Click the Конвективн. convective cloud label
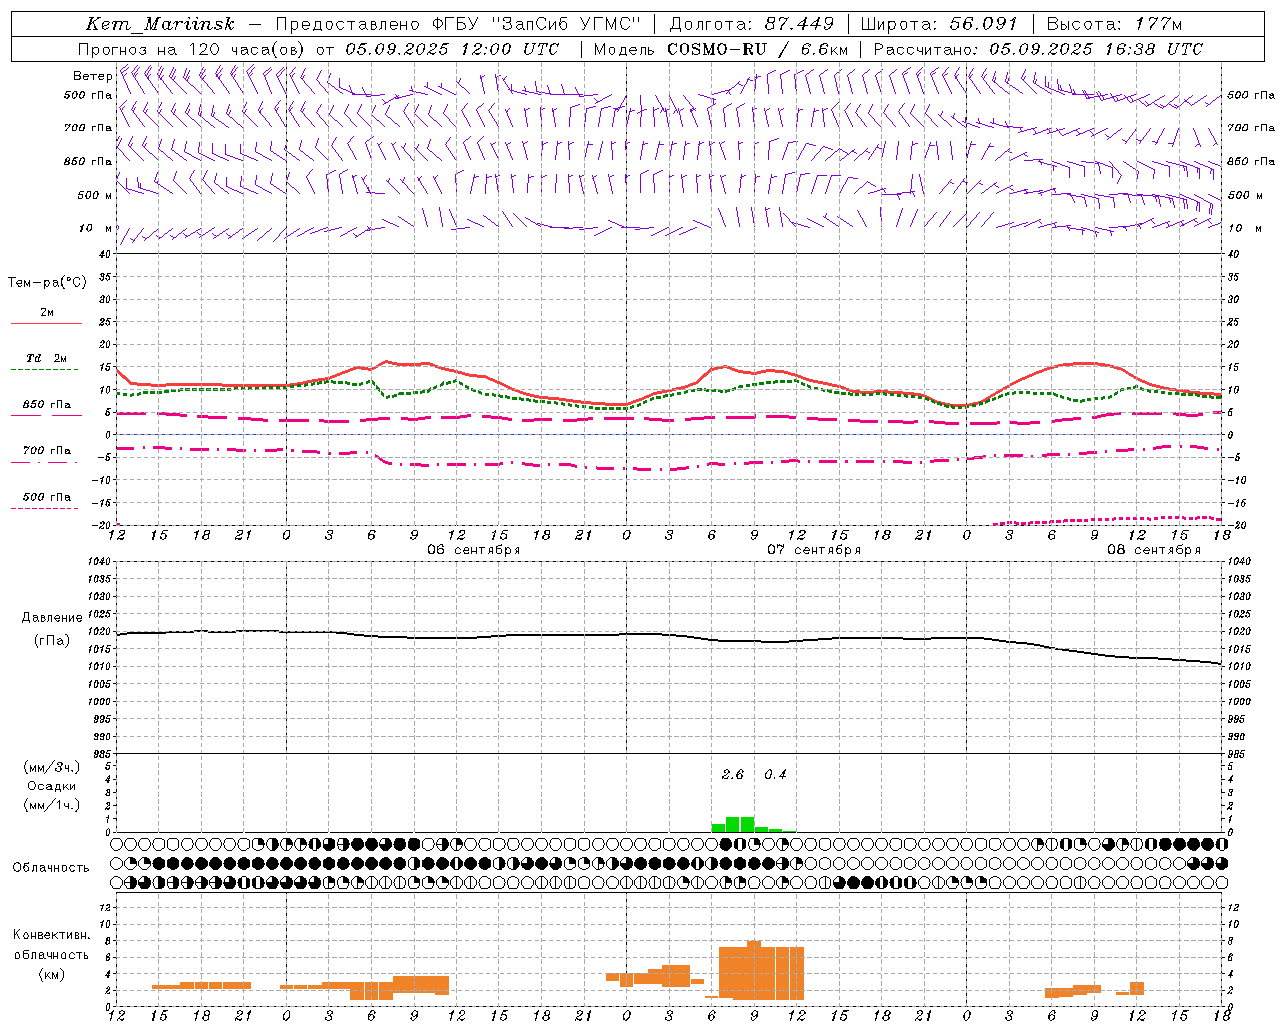 click(52, 935)
